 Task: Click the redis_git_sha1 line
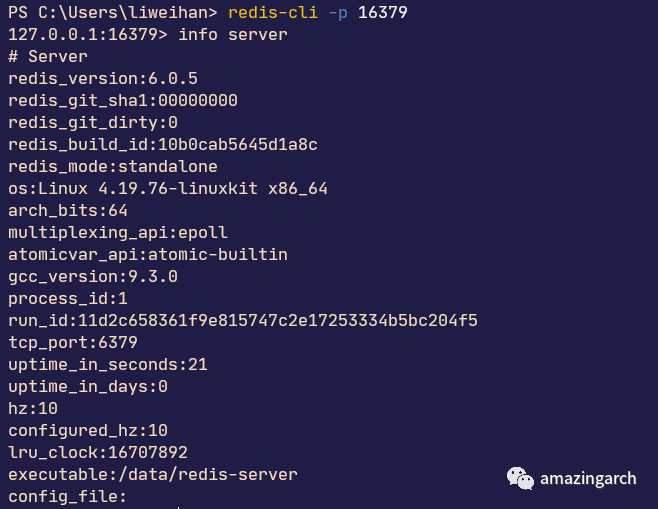(x=123, y=101)
